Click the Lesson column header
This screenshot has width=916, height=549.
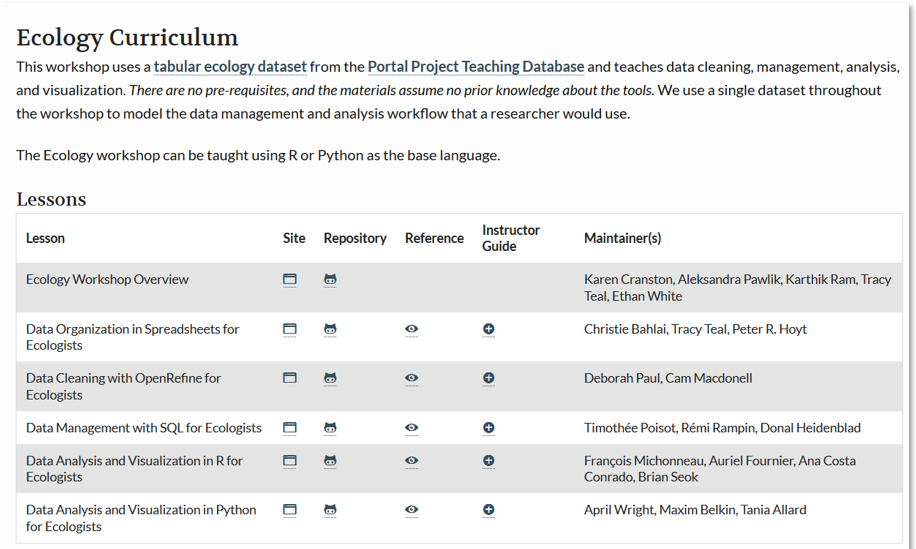(x=45, y=238)
